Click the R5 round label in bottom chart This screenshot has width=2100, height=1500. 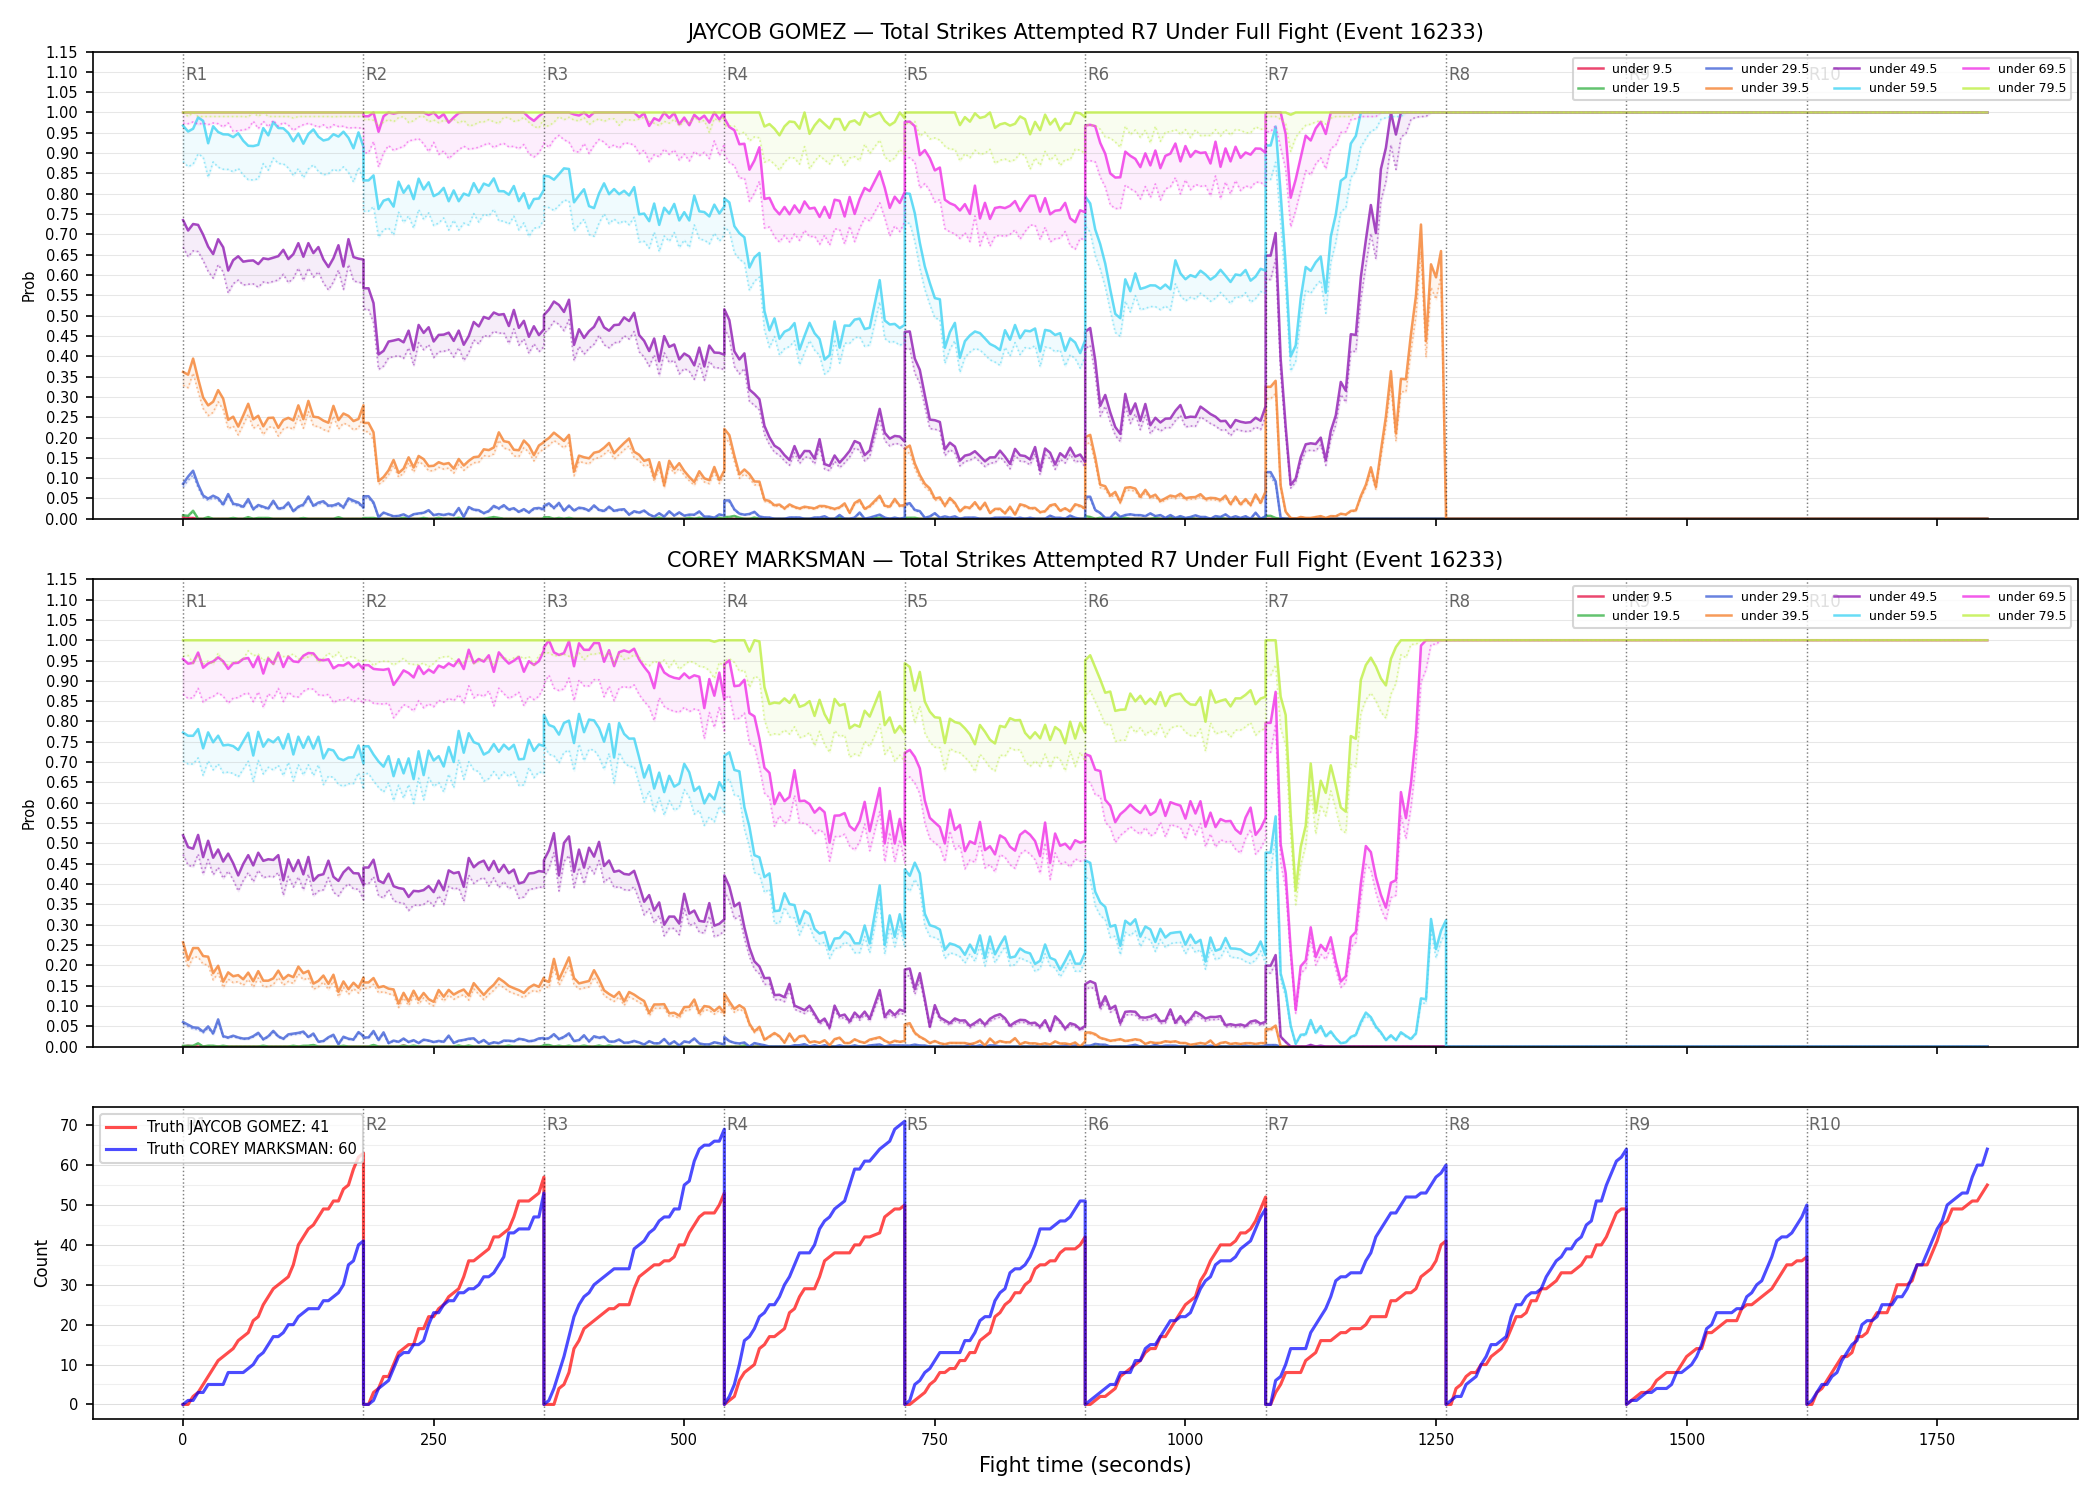point(917,1124)
